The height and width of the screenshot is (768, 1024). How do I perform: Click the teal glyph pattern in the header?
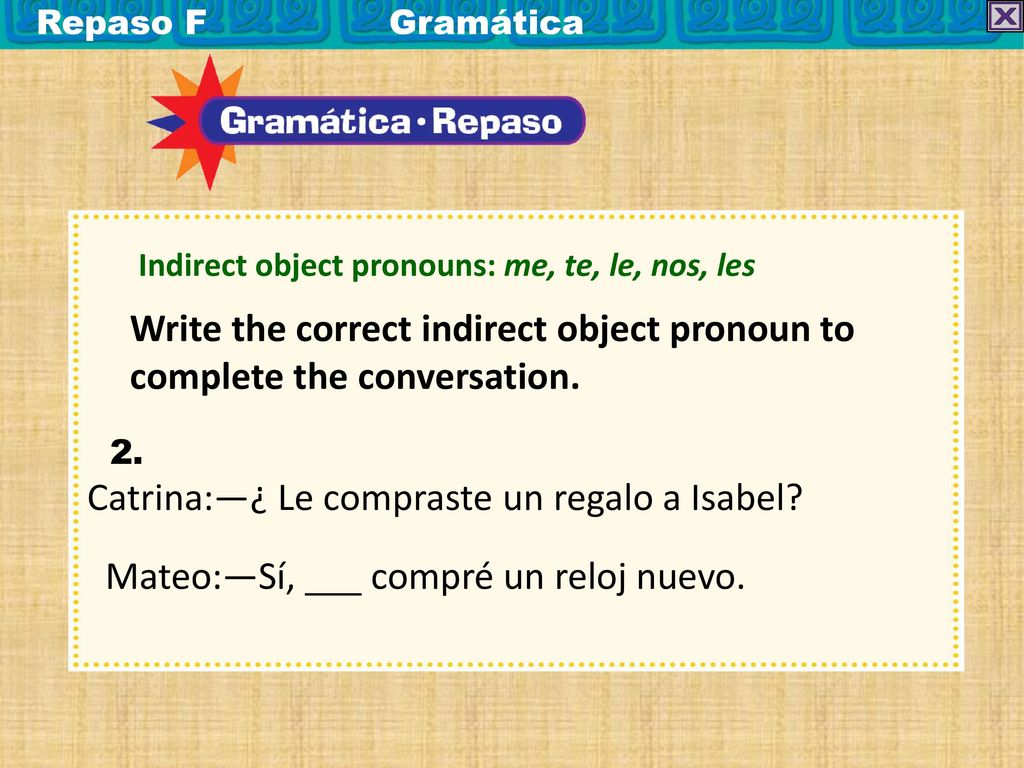click(x=751, y=23)
